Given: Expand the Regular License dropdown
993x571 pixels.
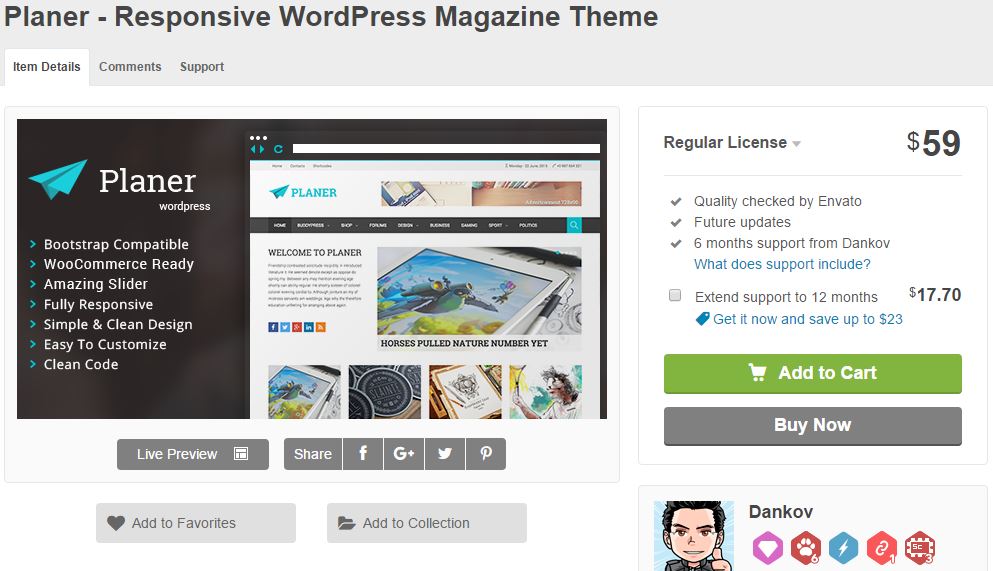Looking at the screenshot, I should (x=732, y=142).
